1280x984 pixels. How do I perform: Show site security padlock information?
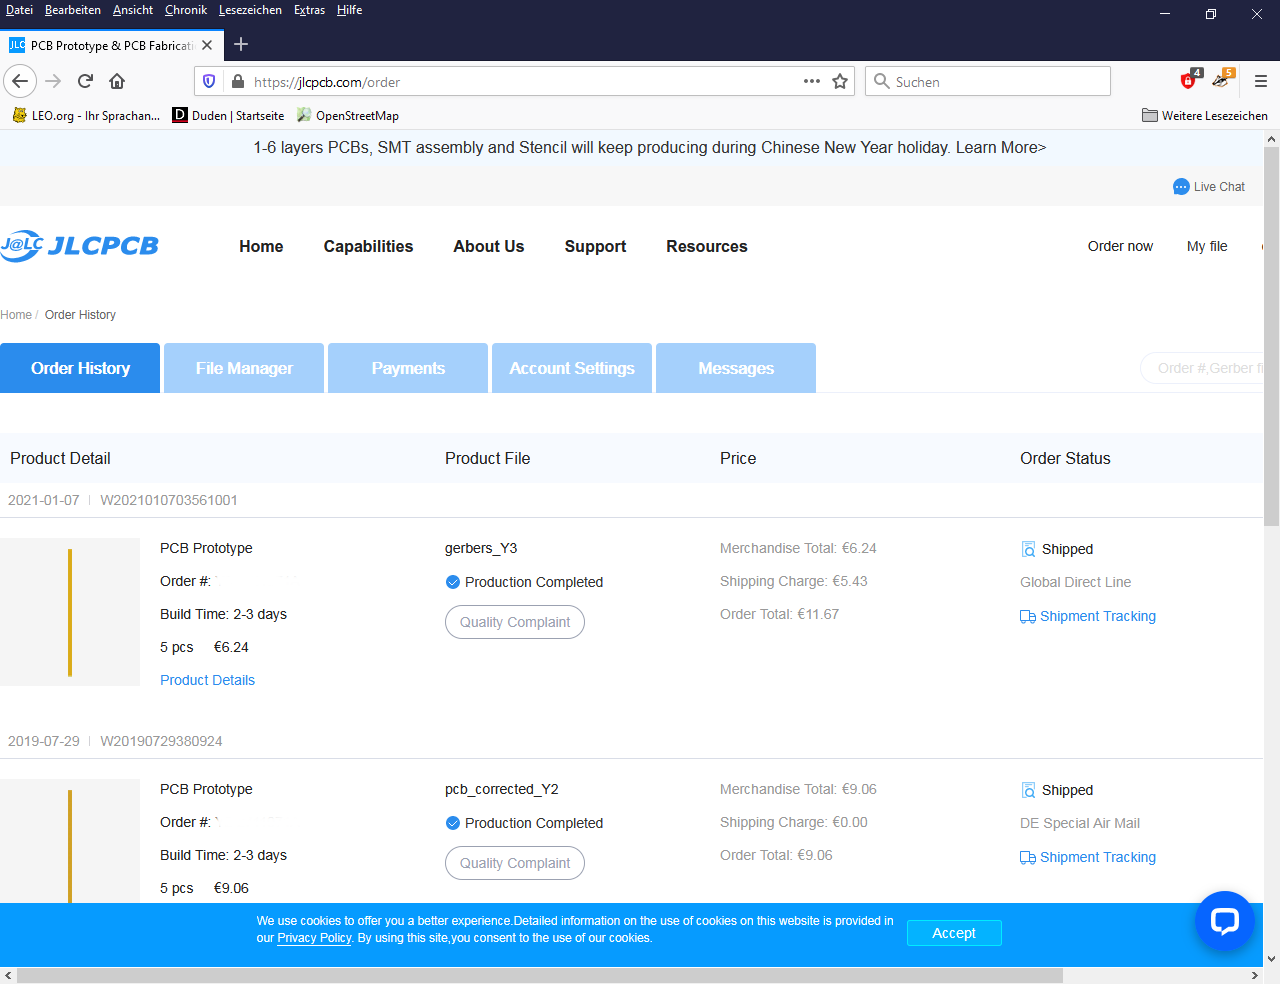pyautogui.click(x=237, y=81)
